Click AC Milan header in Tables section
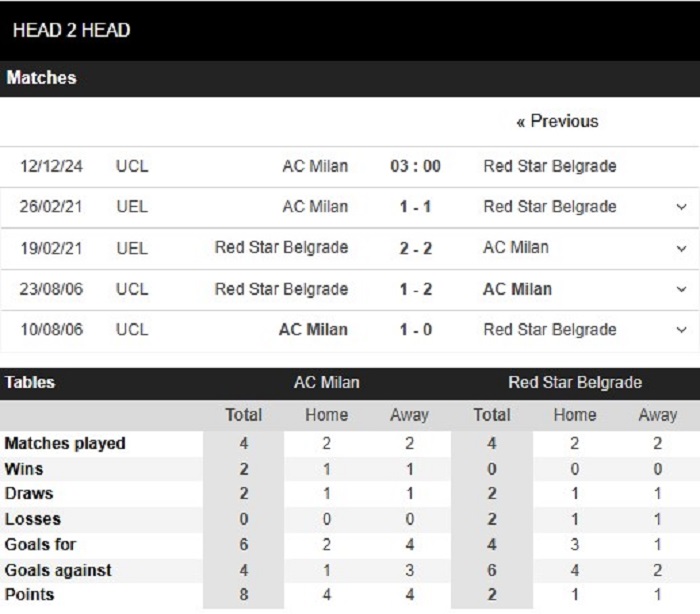This screenshot has width=700, height=614. tap(327, 383)
